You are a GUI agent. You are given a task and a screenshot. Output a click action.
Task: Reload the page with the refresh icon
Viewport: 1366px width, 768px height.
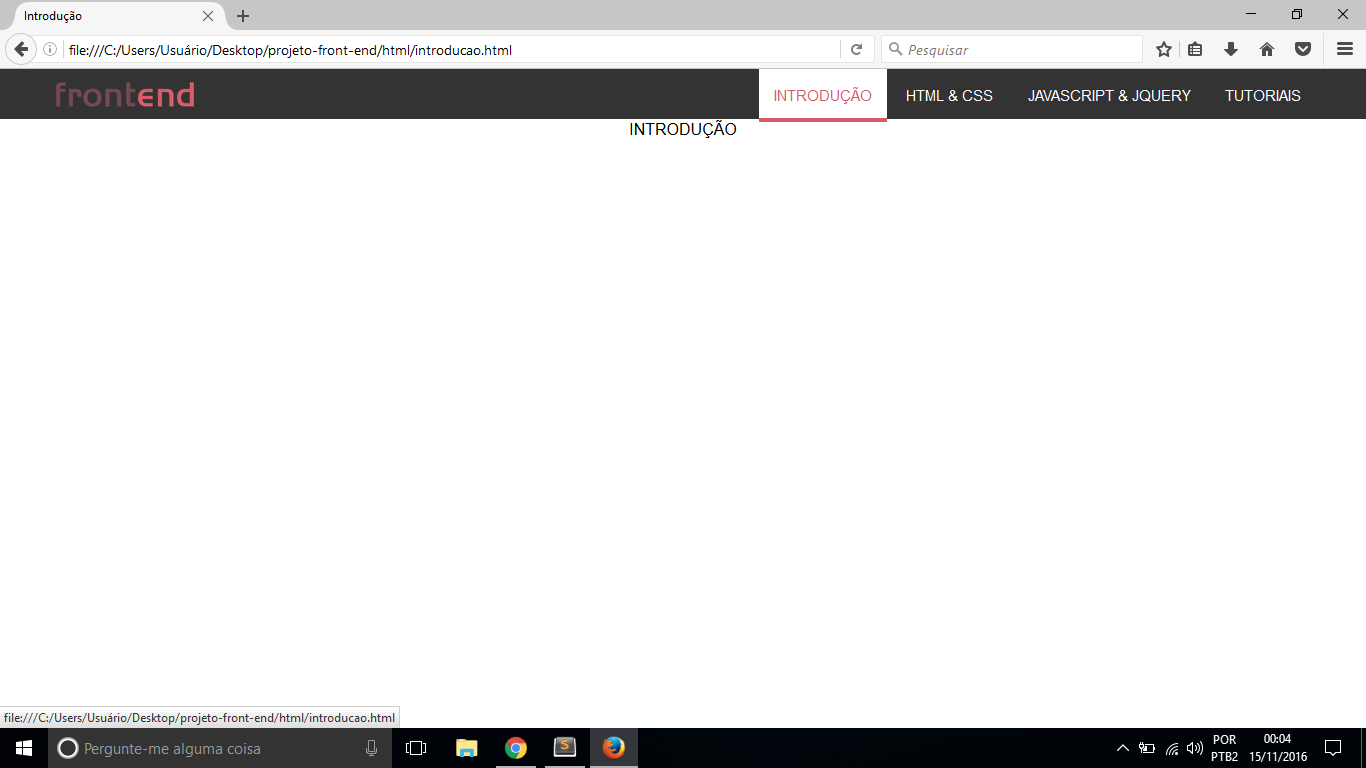click(x=857, y=49)
